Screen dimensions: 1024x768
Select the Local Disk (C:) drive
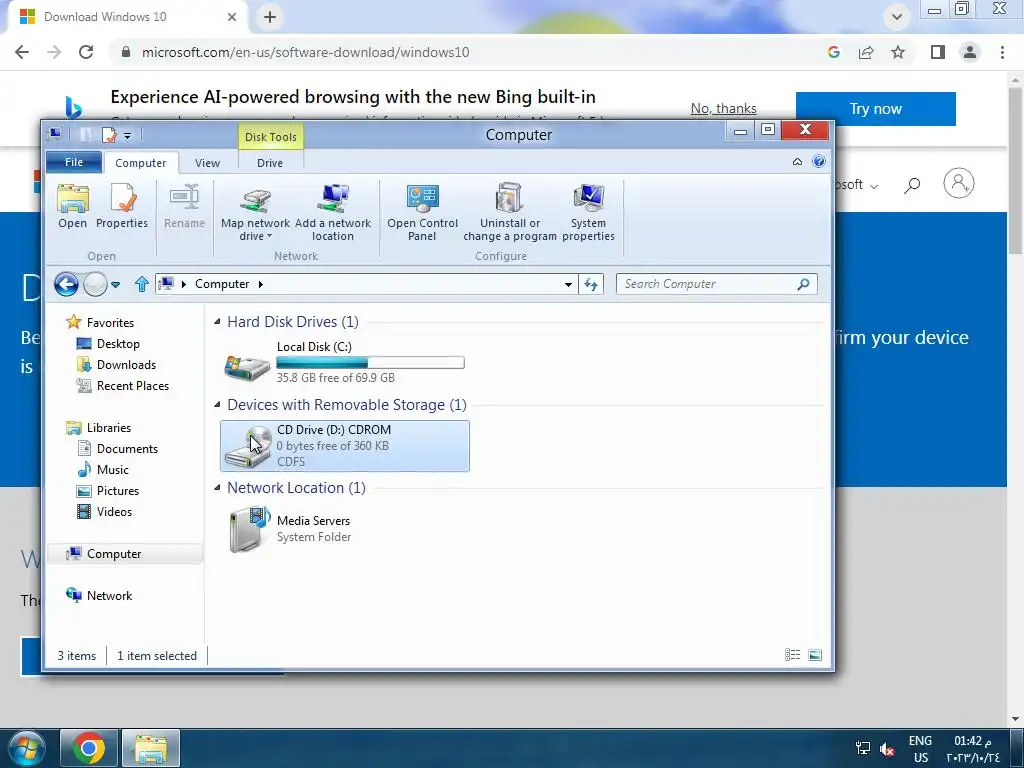(x=344, y=362)
